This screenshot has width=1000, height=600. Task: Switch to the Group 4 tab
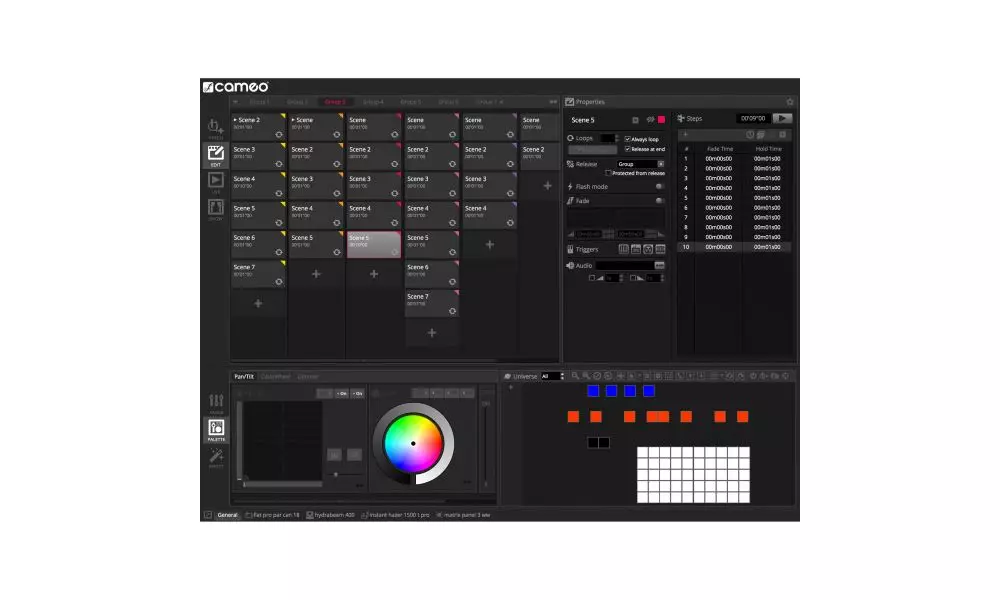pos(373,102)
